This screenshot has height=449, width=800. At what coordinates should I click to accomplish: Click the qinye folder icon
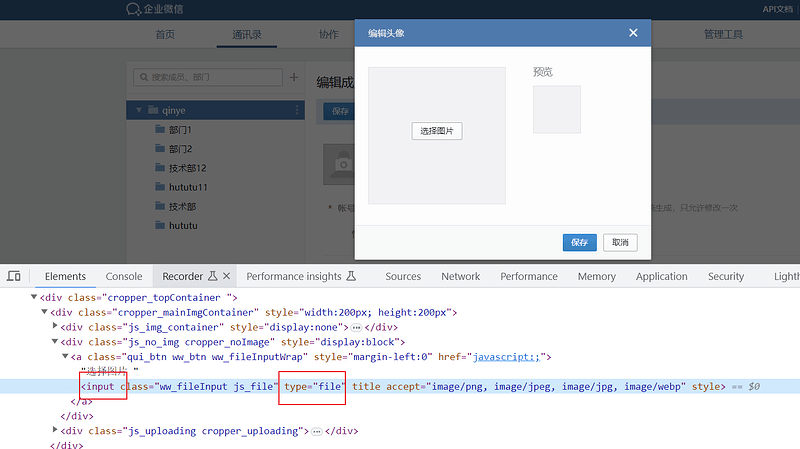pos(153,110)
